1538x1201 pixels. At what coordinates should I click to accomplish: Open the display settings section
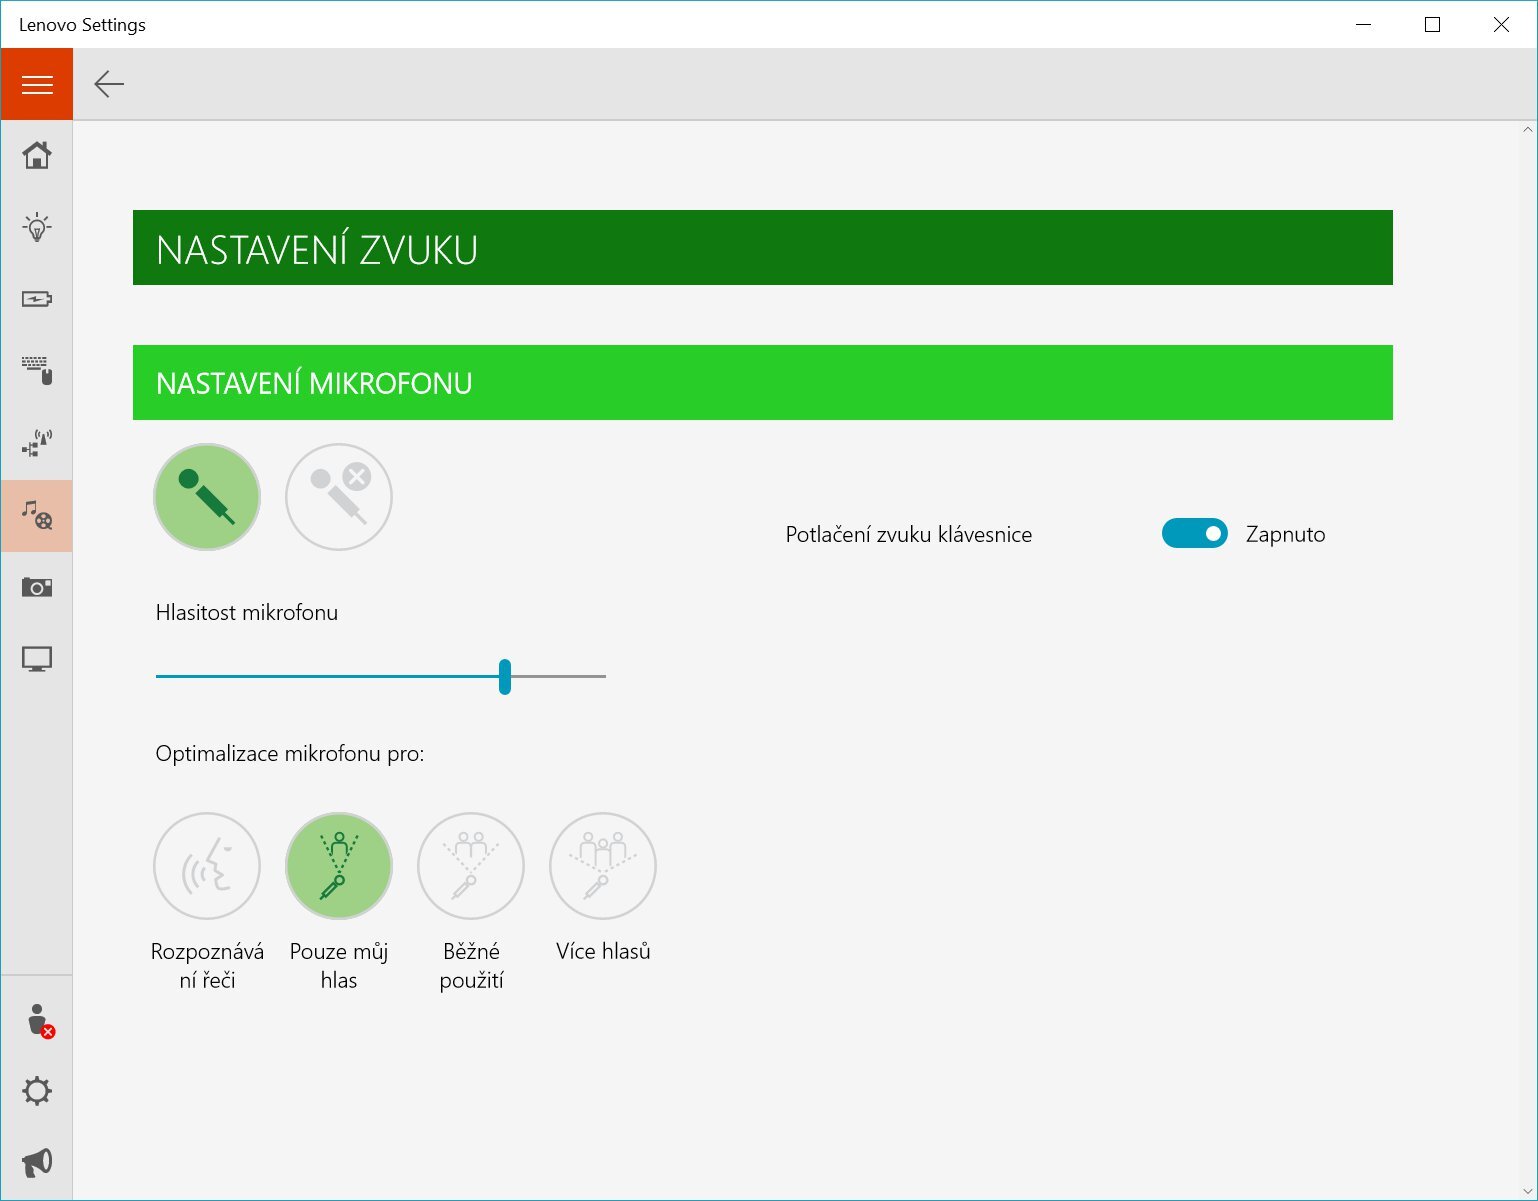click(x=37, y=659)
